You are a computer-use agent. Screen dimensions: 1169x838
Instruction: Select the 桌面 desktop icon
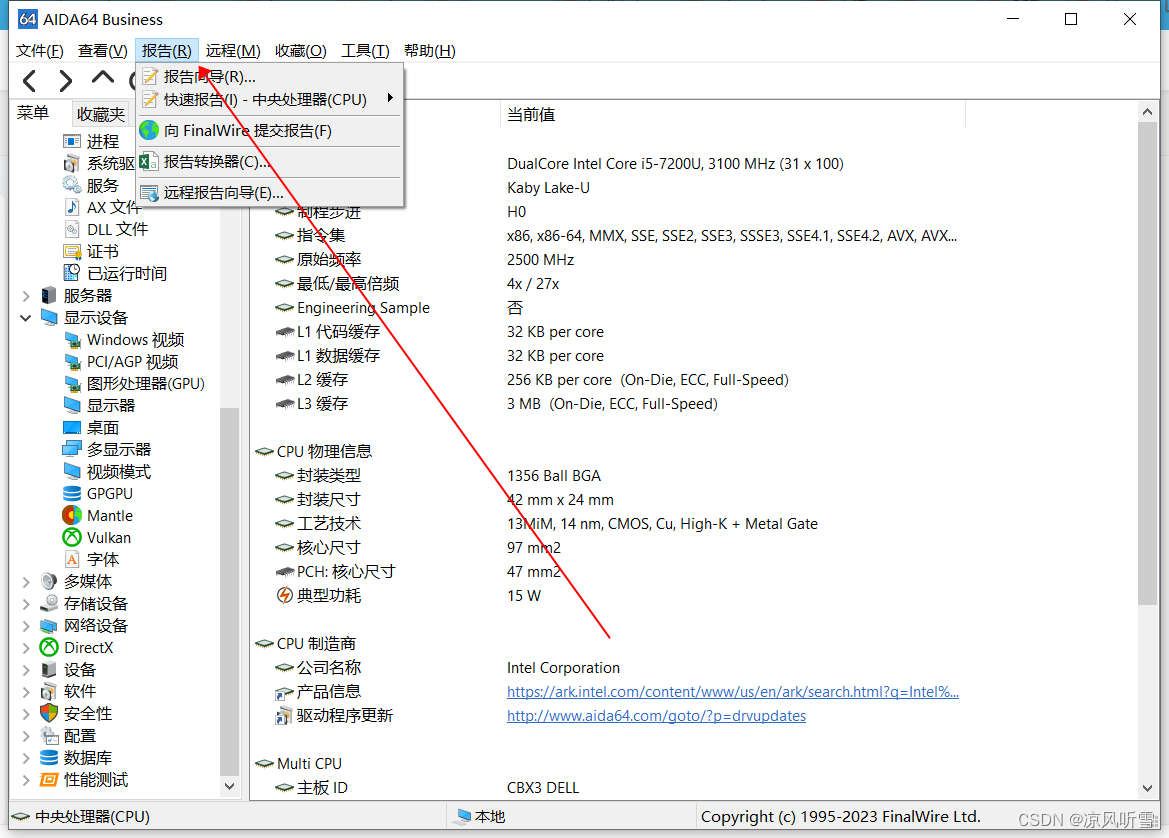72,428
